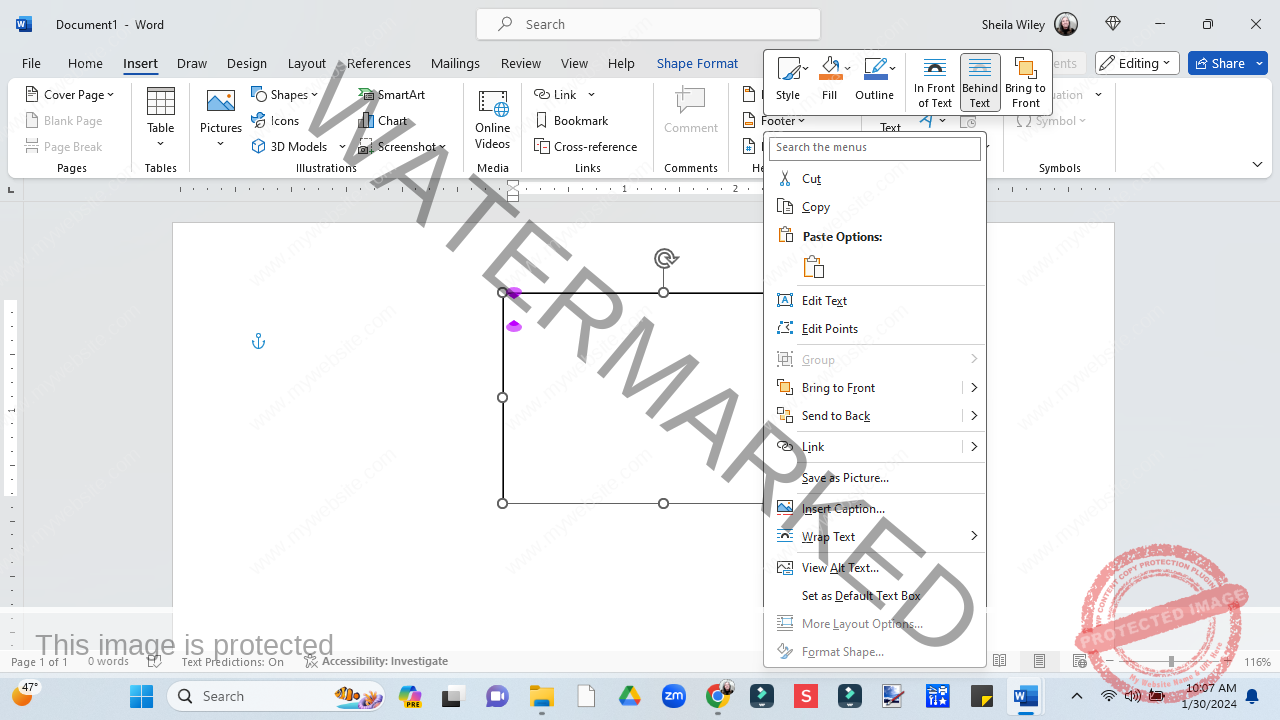Open Format Shape from context menu
1280x720 pixels.
(874, 652)
